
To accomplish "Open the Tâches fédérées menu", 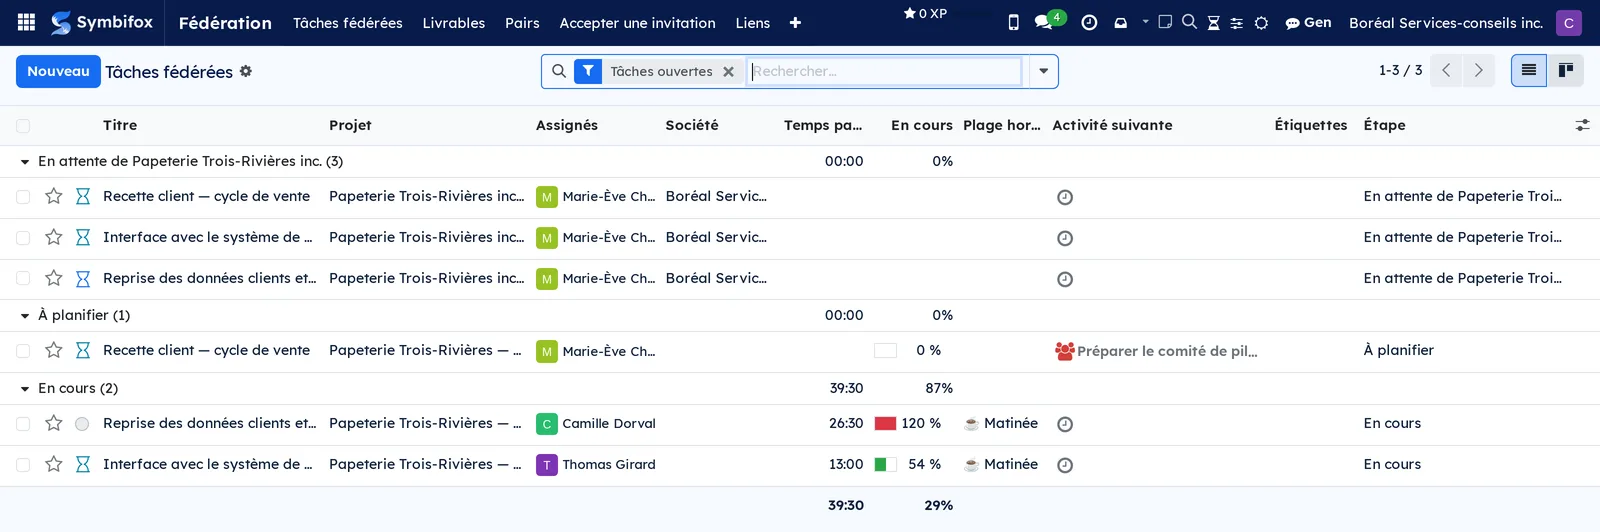I will click(x=348, y=23).
